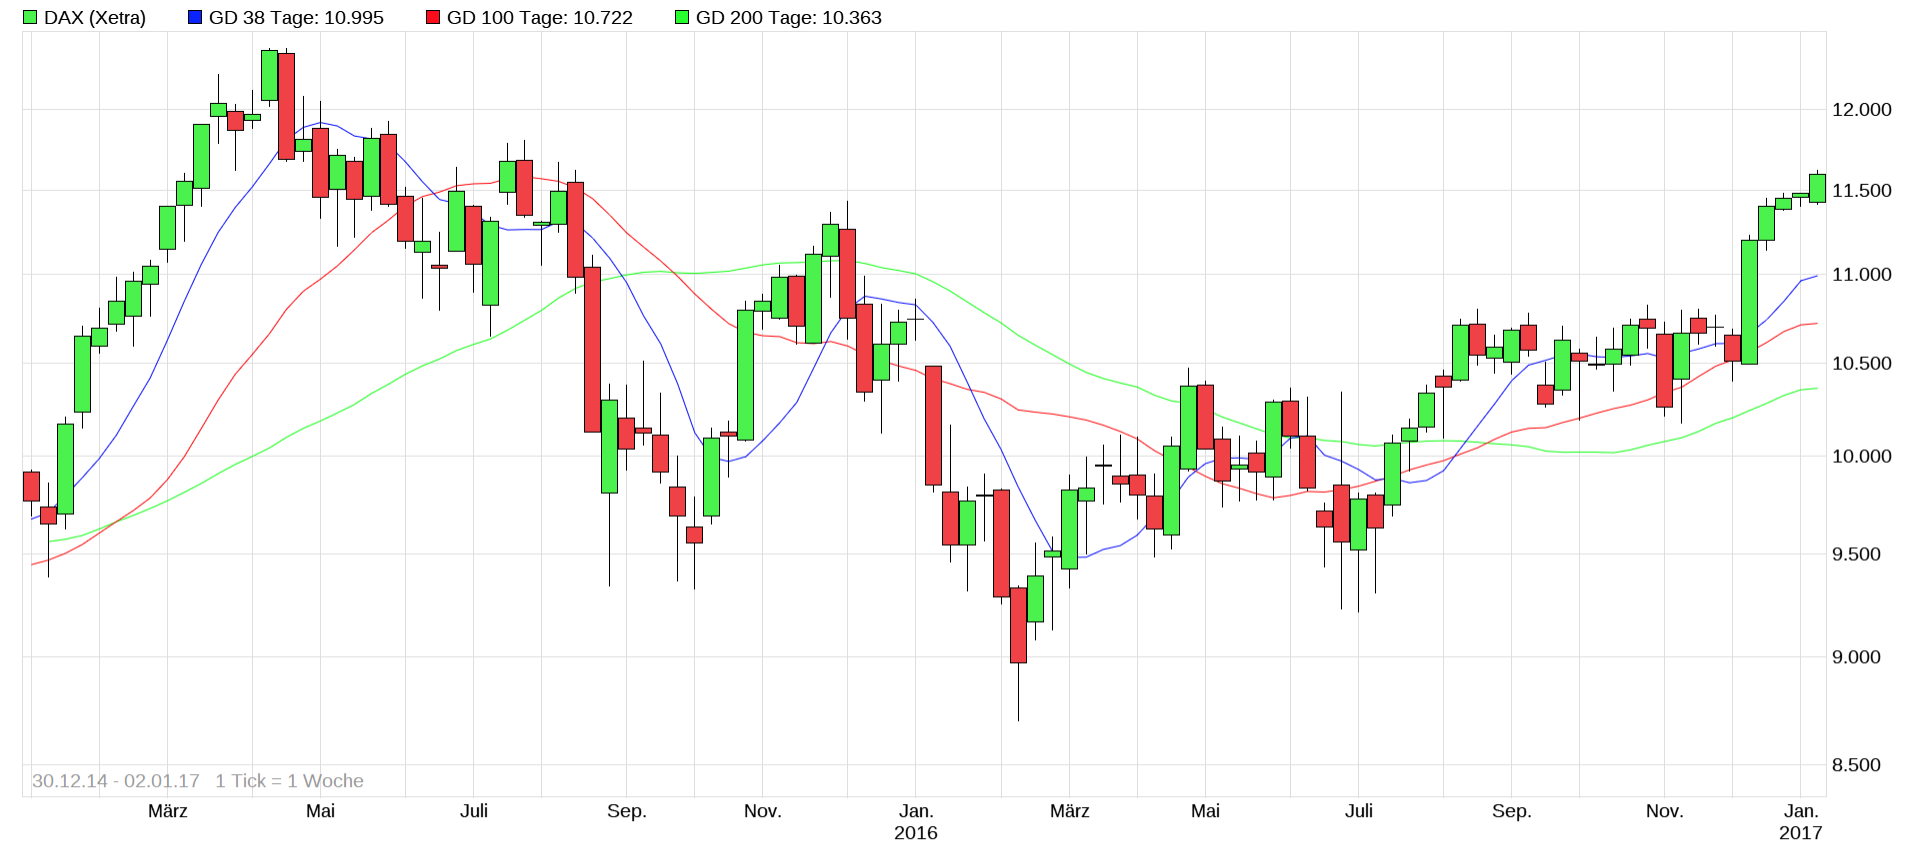
Task: Click the 12.000 price axis label
Action: [1861, 110]
